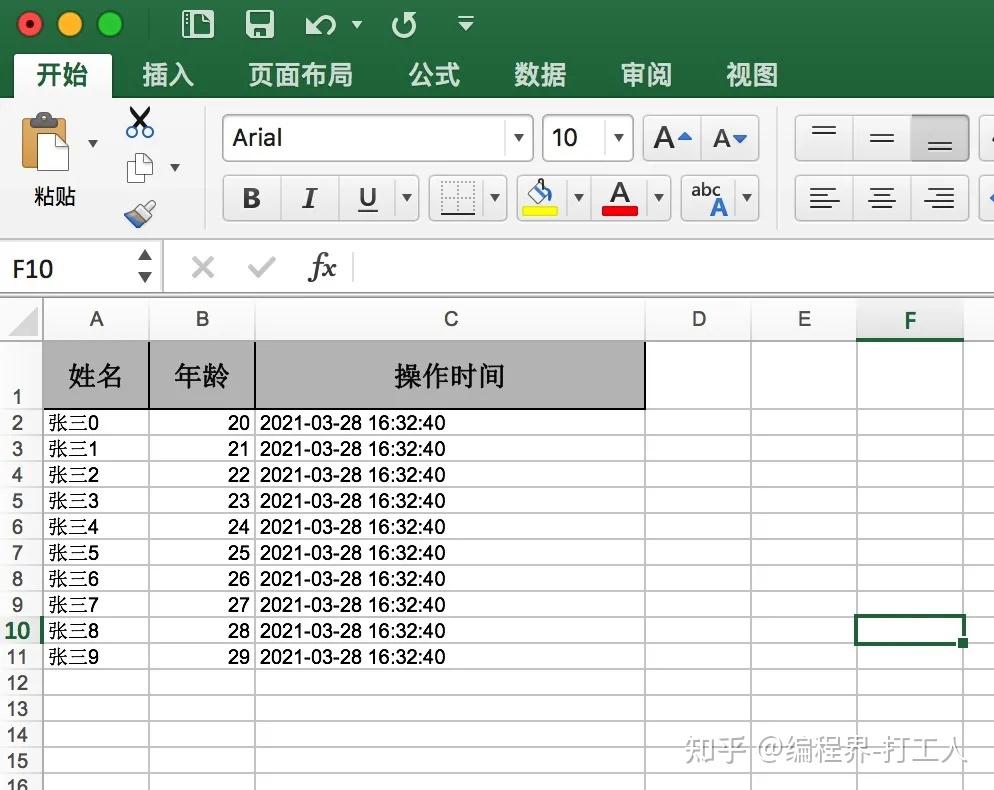Select the format painter brush icon
This screenshot has width=994, height=790.
coord(140,212)
